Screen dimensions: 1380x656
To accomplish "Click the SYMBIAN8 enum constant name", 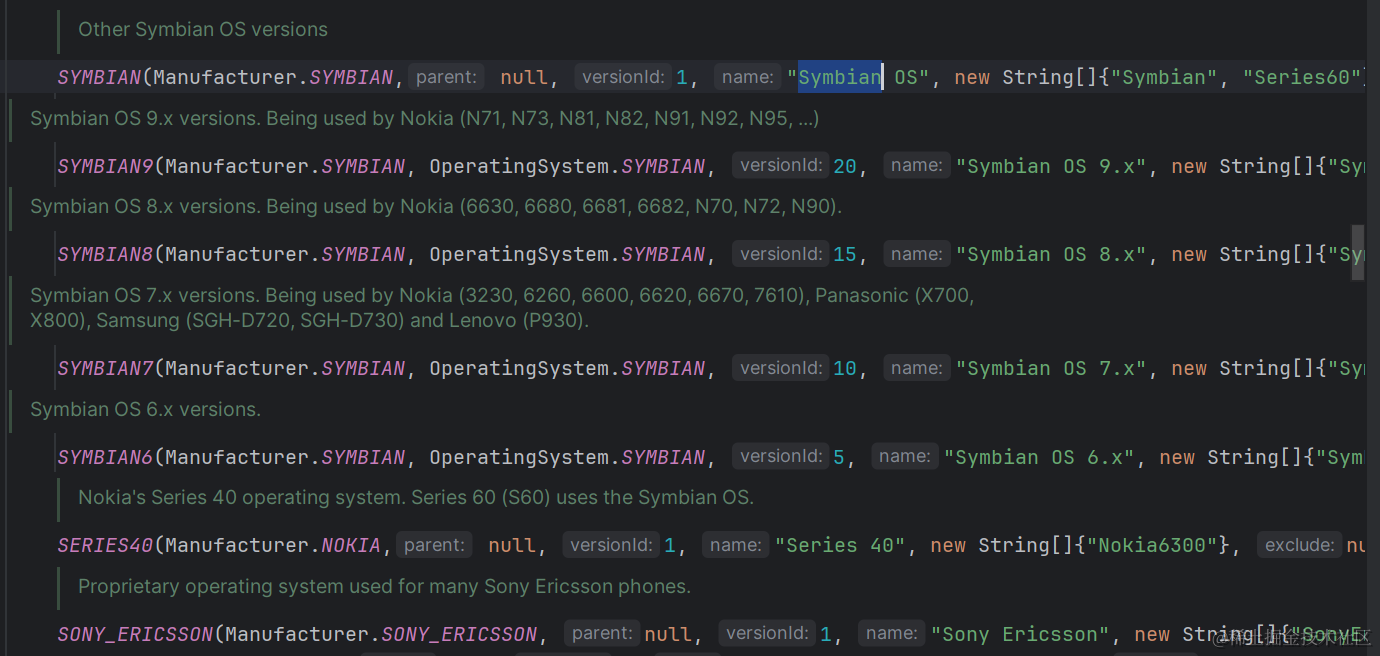I will click(106, 254).
